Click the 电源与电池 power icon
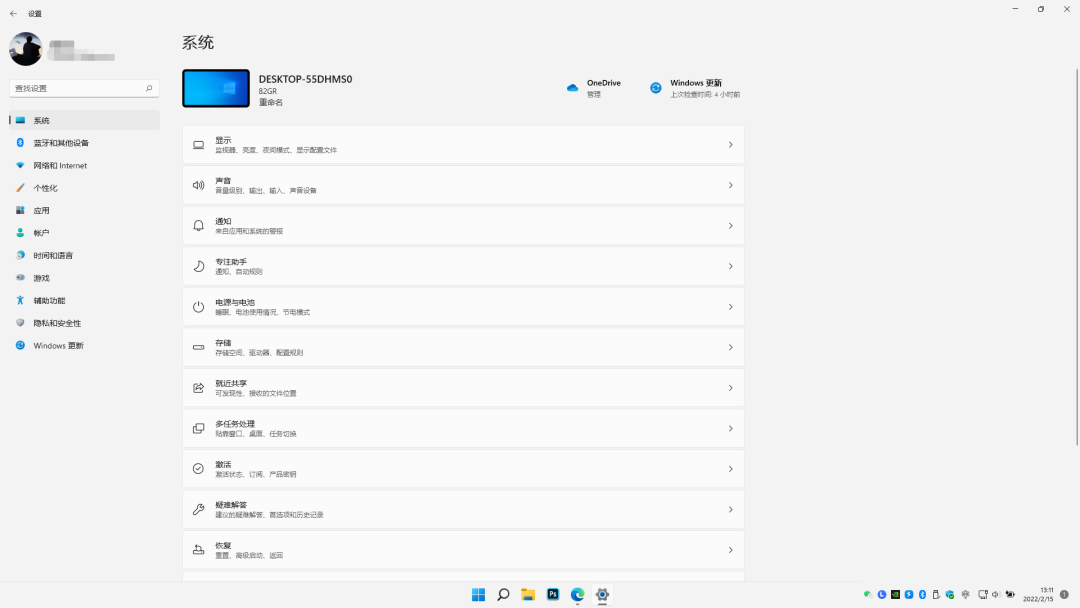1080x608 pixels. (198, 307)
